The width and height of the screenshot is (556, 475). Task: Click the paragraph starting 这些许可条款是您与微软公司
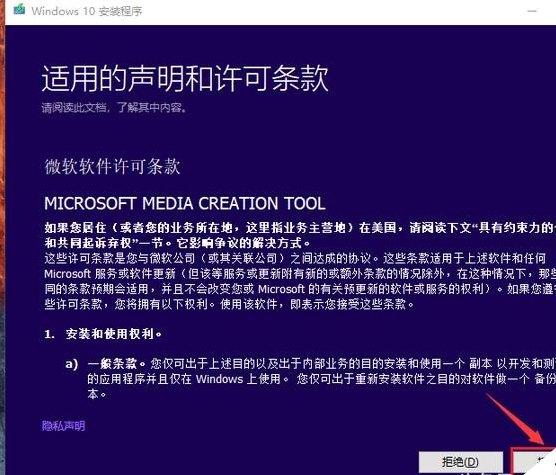[300, 281]
